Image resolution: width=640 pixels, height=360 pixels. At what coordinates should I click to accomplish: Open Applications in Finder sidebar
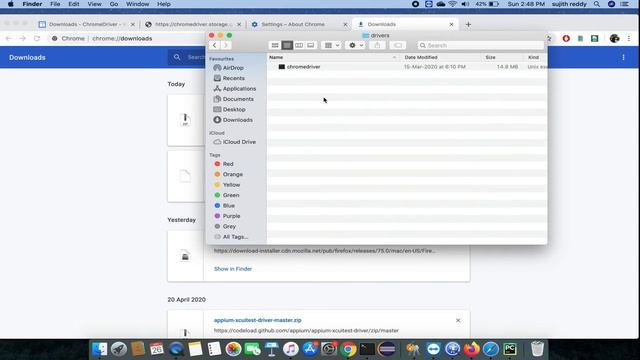[x=239, y=89]
